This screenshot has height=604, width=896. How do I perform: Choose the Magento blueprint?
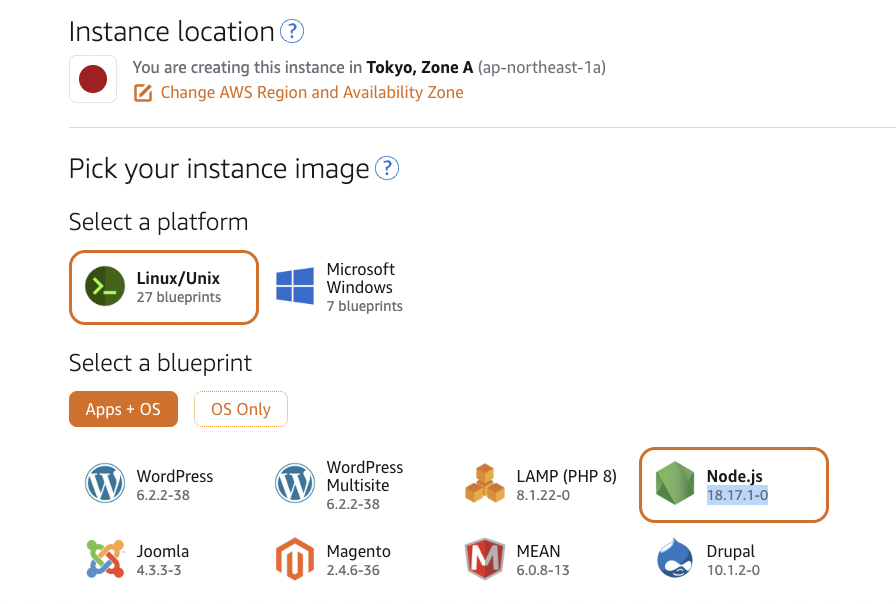point(334,559)
